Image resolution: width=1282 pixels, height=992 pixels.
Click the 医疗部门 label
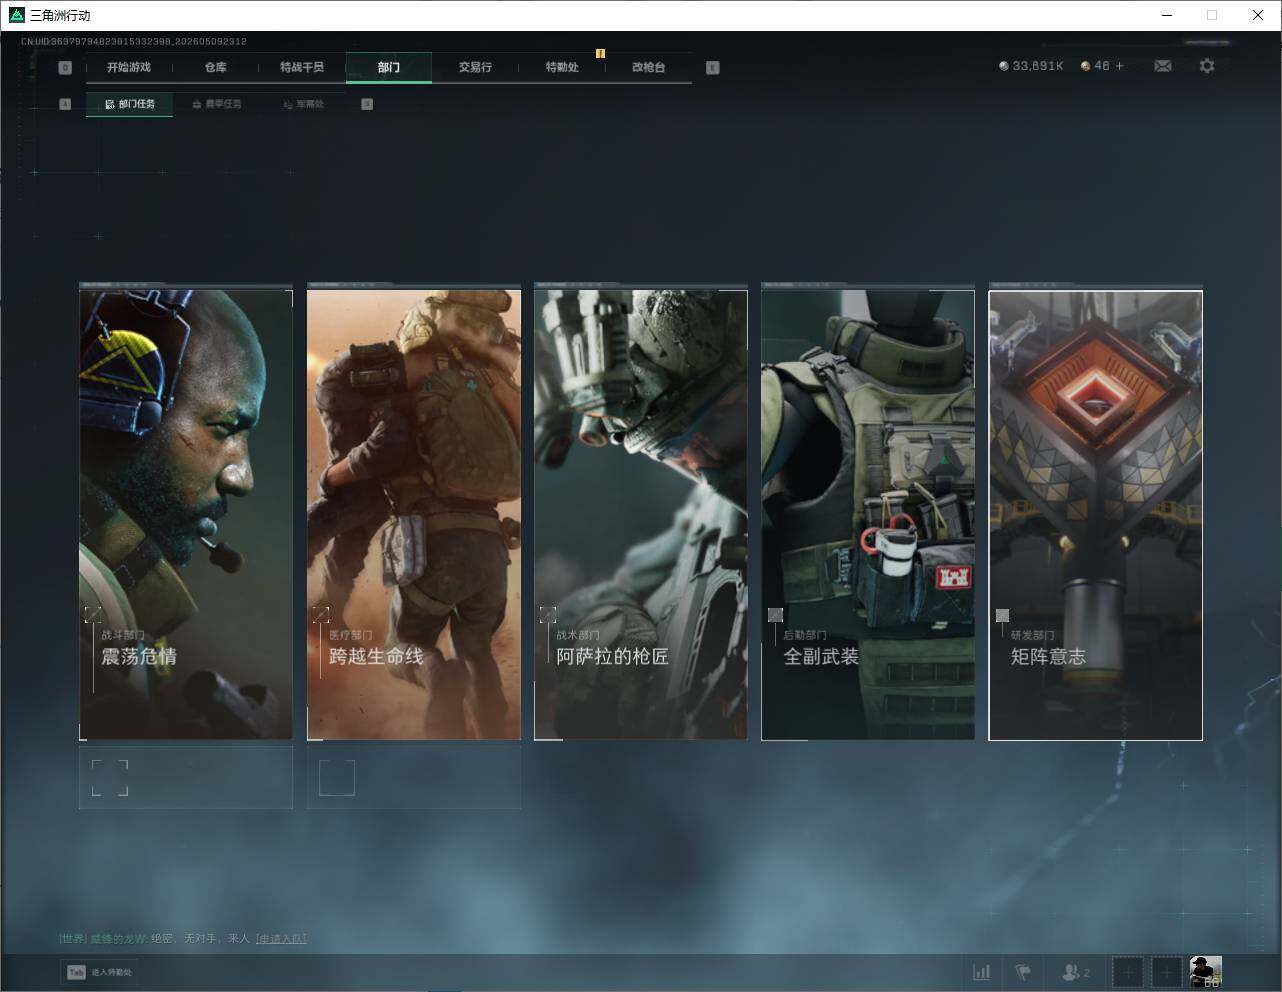[x=351, y=635]
